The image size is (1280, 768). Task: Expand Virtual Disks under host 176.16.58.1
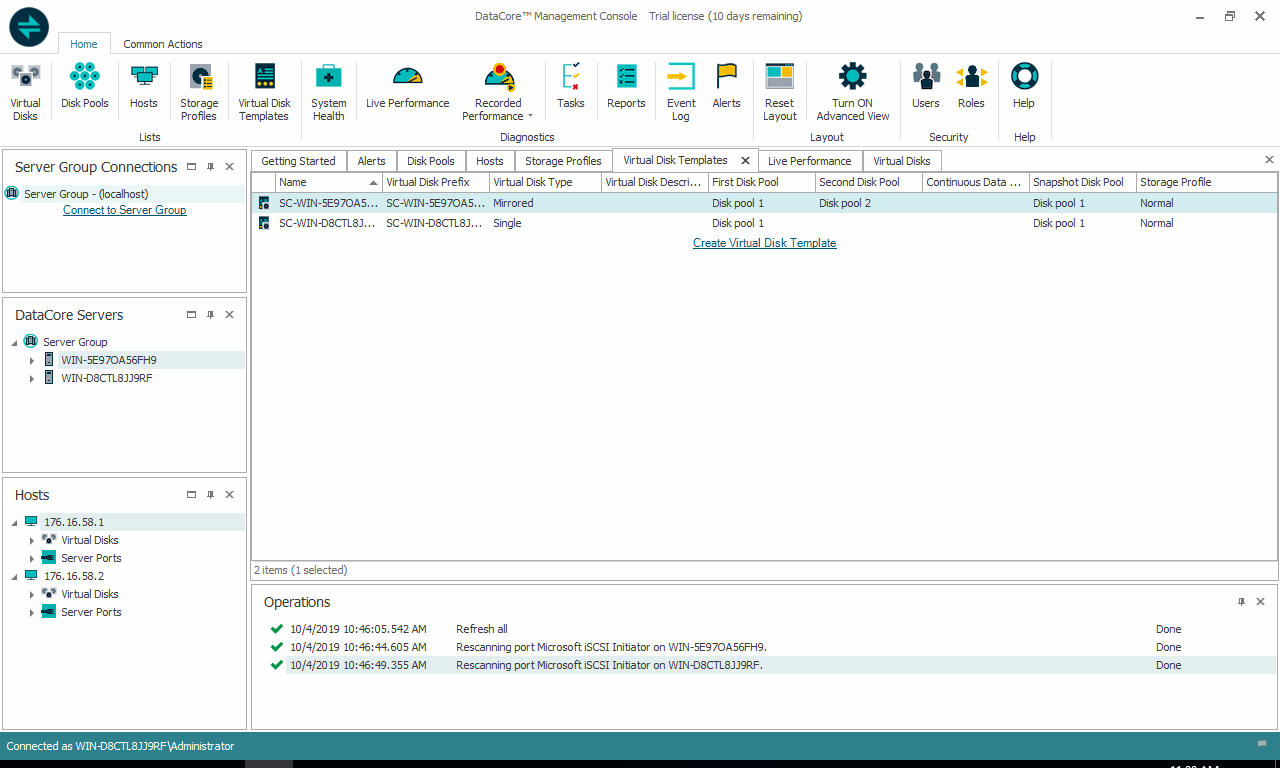pyautogui.click(x=32, y=540)
